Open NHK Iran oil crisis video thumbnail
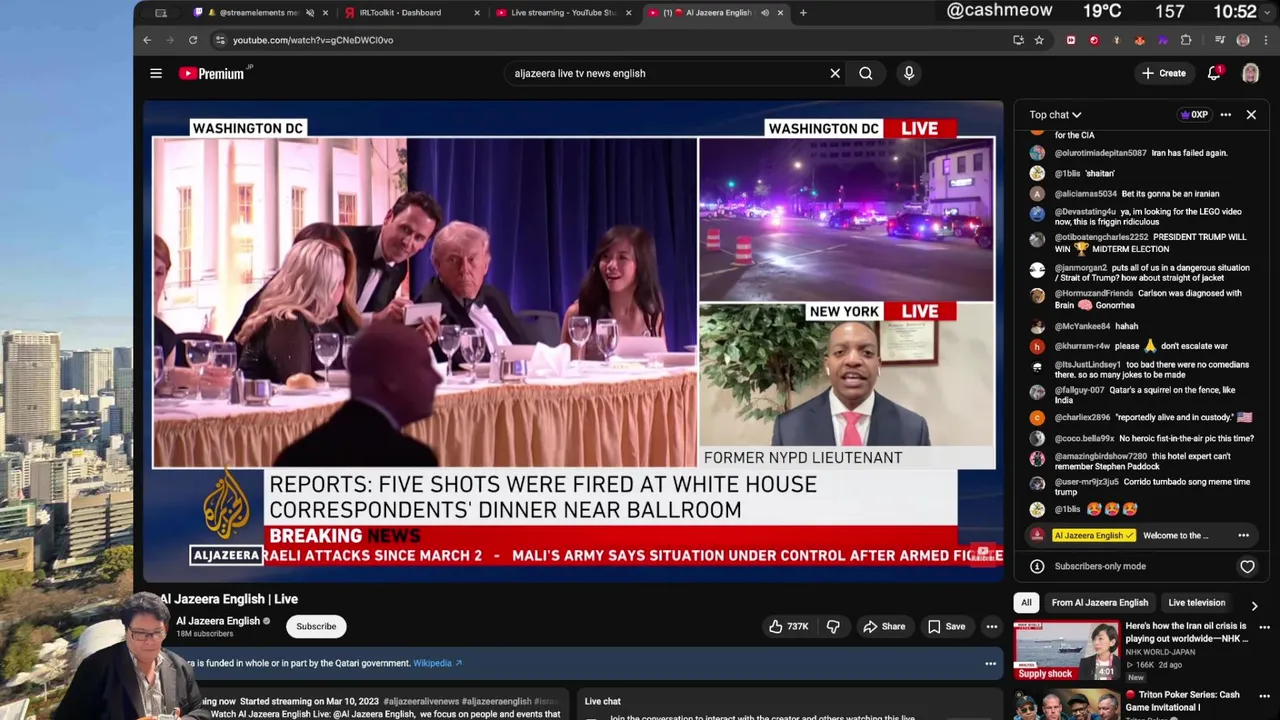1280x720 pixels. pos(1066,651)
